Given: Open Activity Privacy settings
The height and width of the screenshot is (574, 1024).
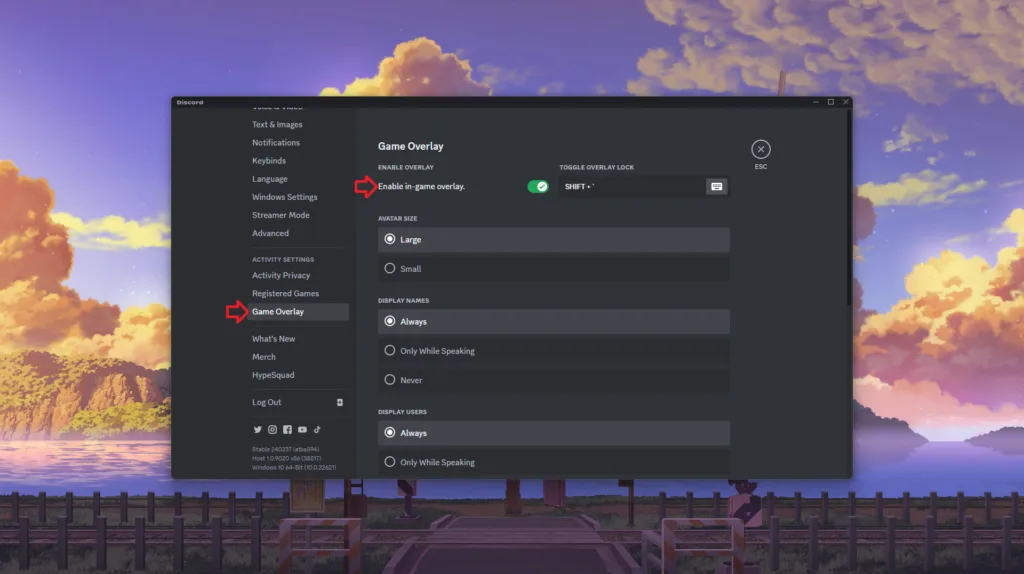Looking at the screenshot, I should pos(281,275).
